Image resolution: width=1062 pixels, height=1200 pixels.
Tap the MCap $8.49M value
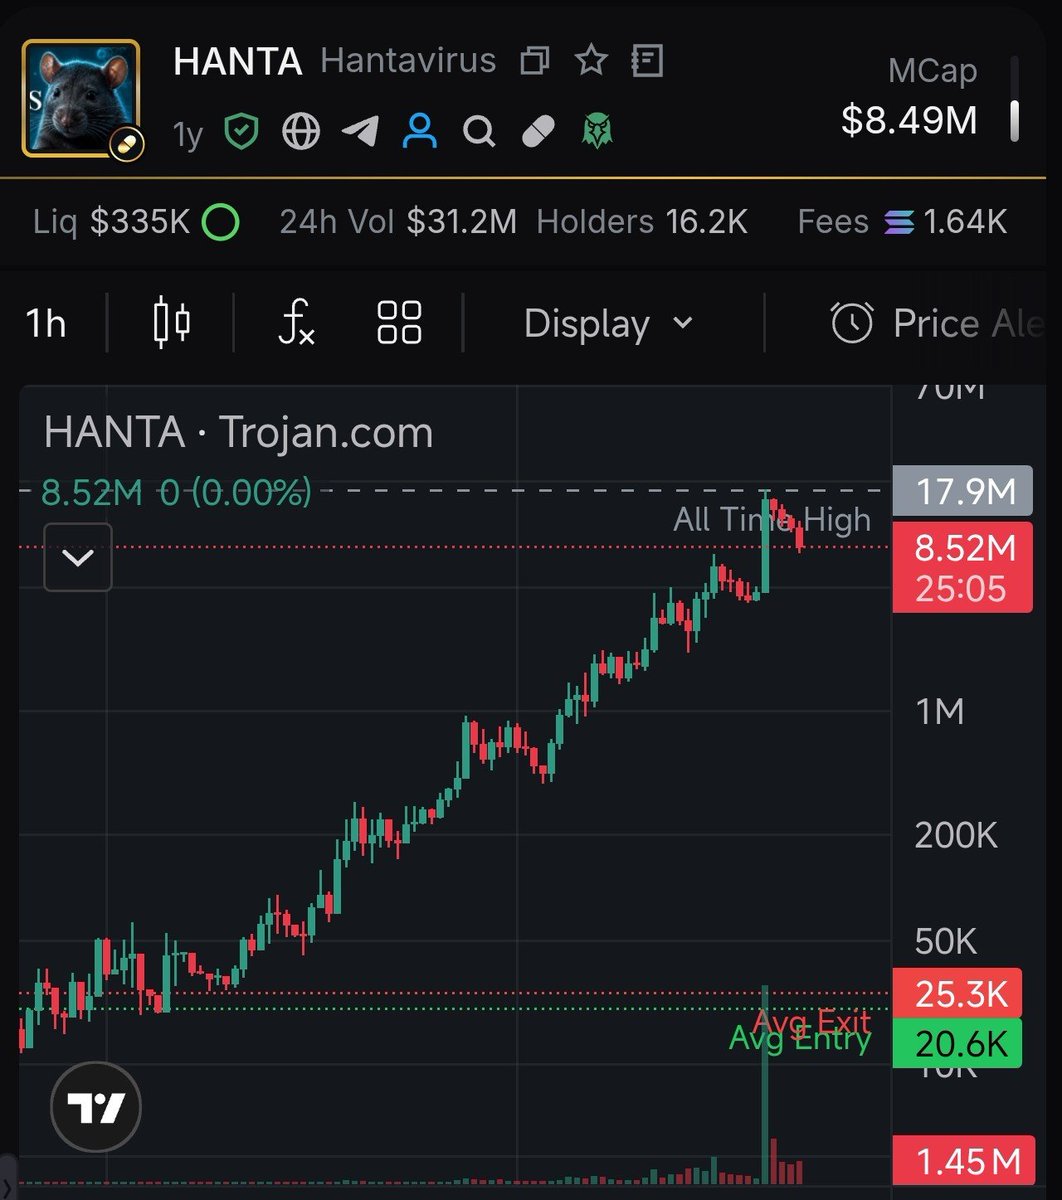coord(908,120)
